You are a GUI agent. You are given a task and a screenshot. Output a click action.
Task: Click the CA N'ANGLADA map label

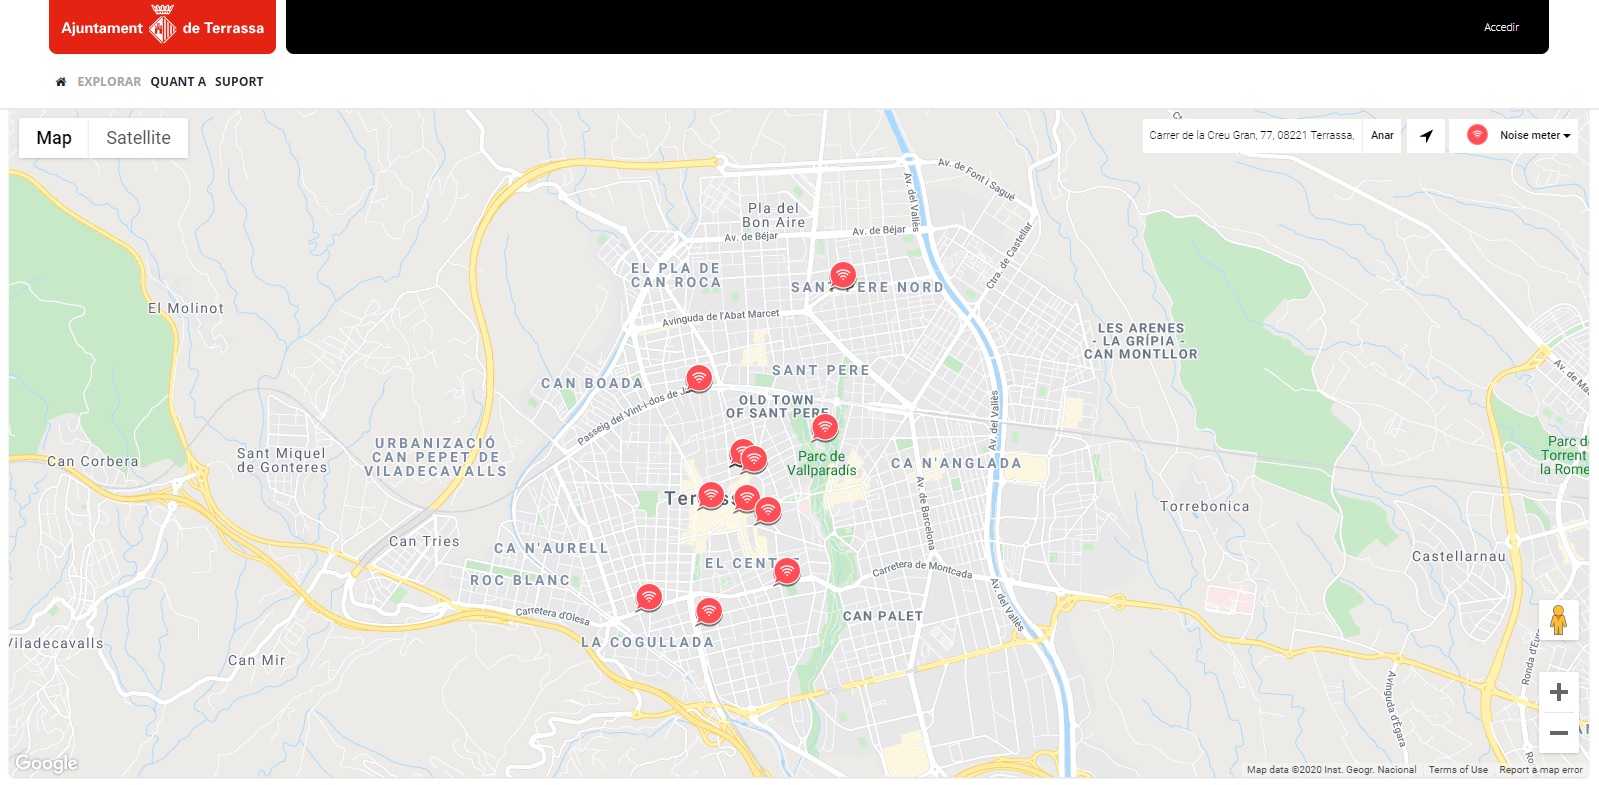[957, 464]
